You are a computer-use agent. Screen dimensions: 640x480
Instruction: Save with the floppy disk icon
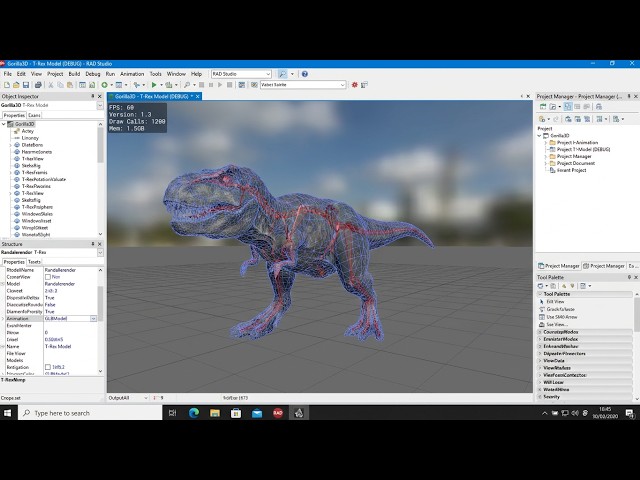(x=26, y=85)
